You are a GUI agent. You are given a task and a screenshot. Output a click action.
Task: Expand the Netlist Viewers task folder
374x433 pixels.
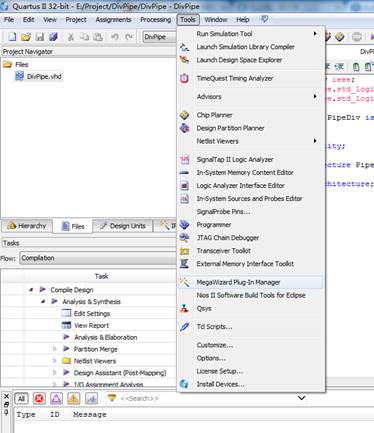click(55, 361)
